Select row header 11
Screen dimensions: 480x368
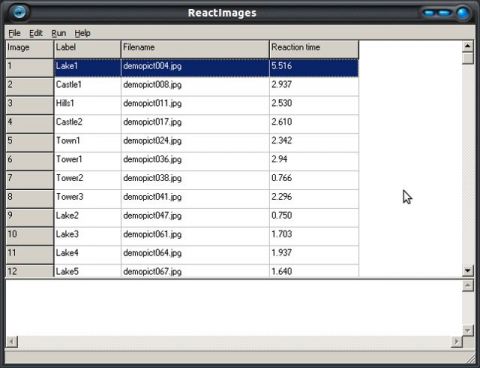click(x=30, y=255)
